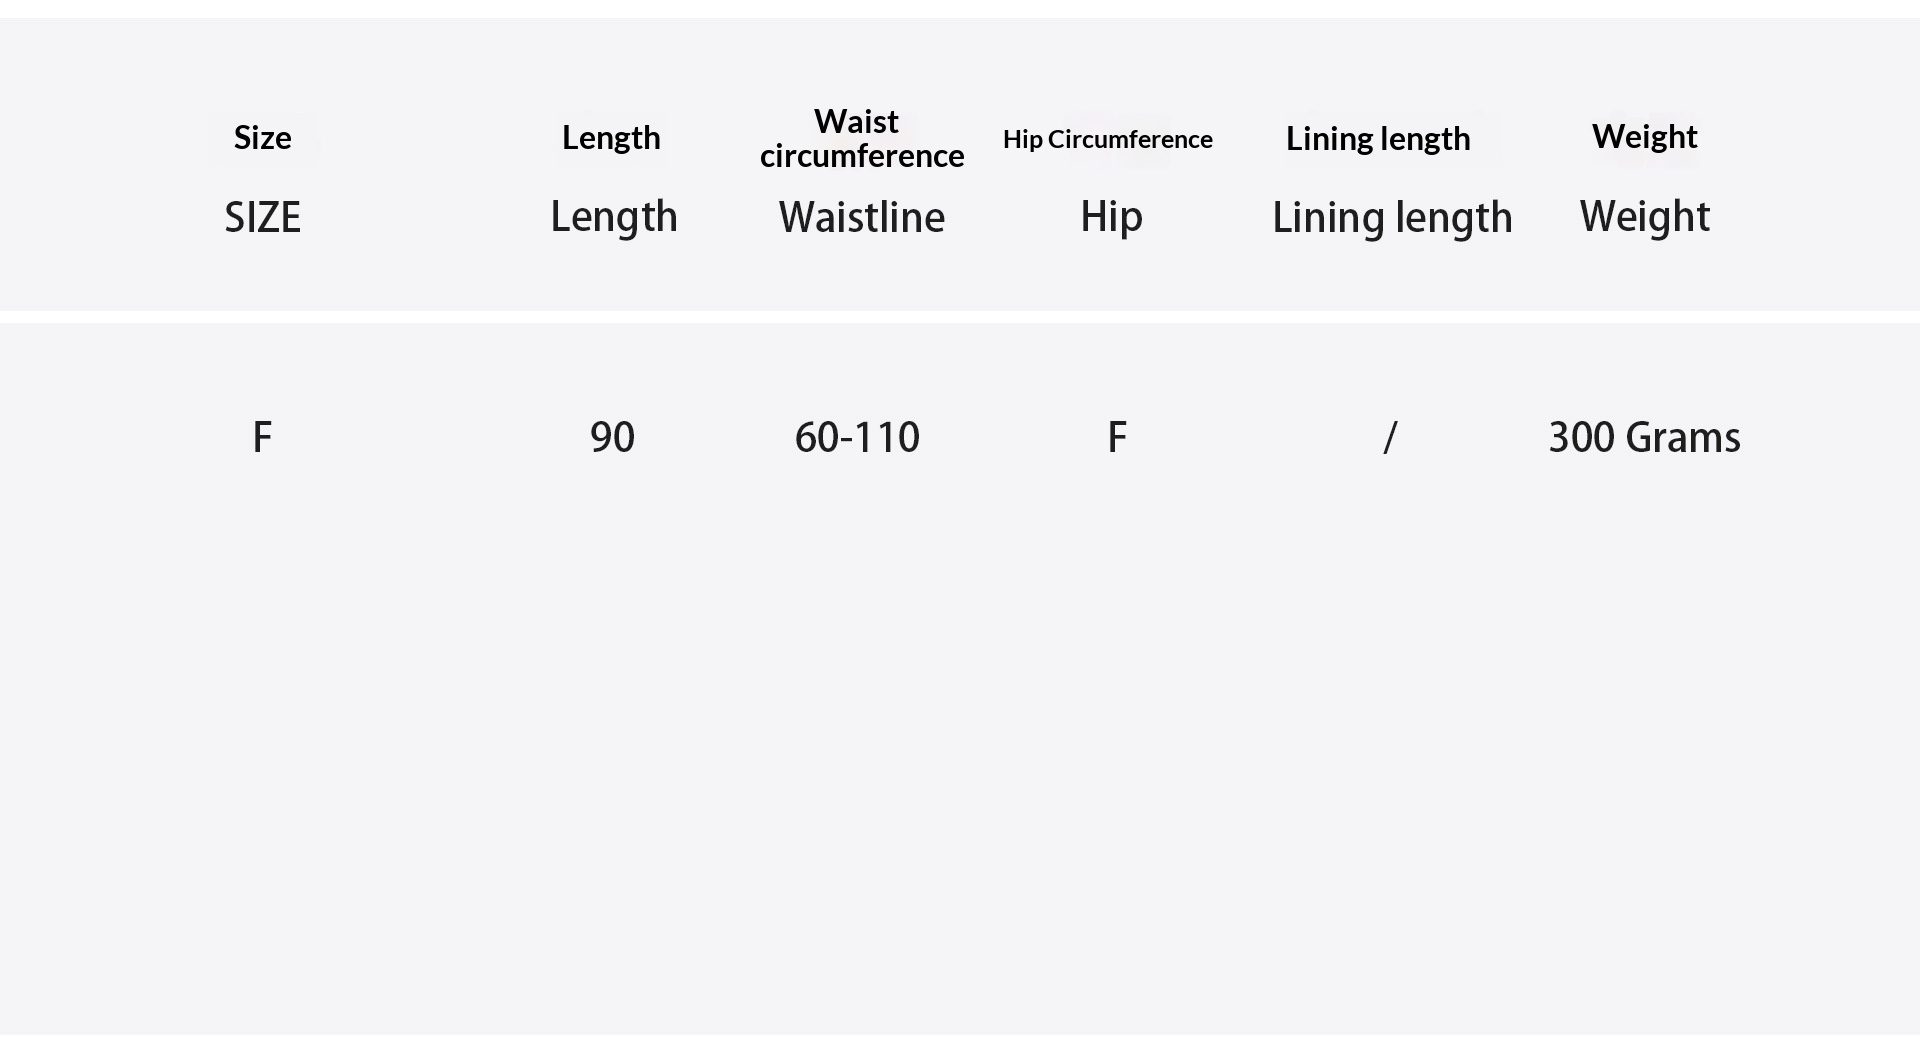Click the bold "Weight" header
The width and height of the screenshot is (1920, 1053).
(x=1644, y=137)
